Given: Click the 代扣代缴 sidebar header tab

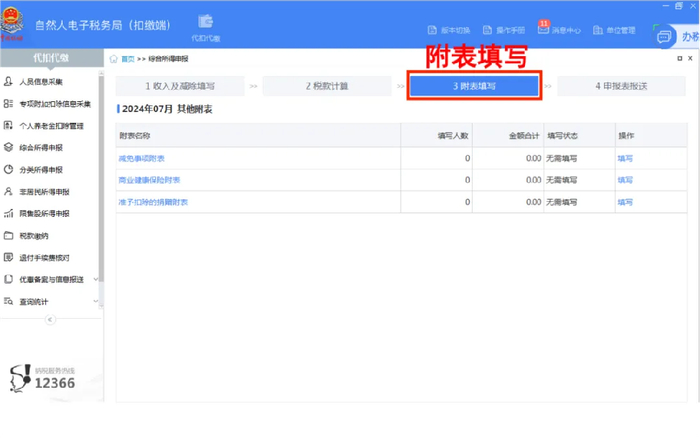Looking at the screenshot, I should [52, 58].
